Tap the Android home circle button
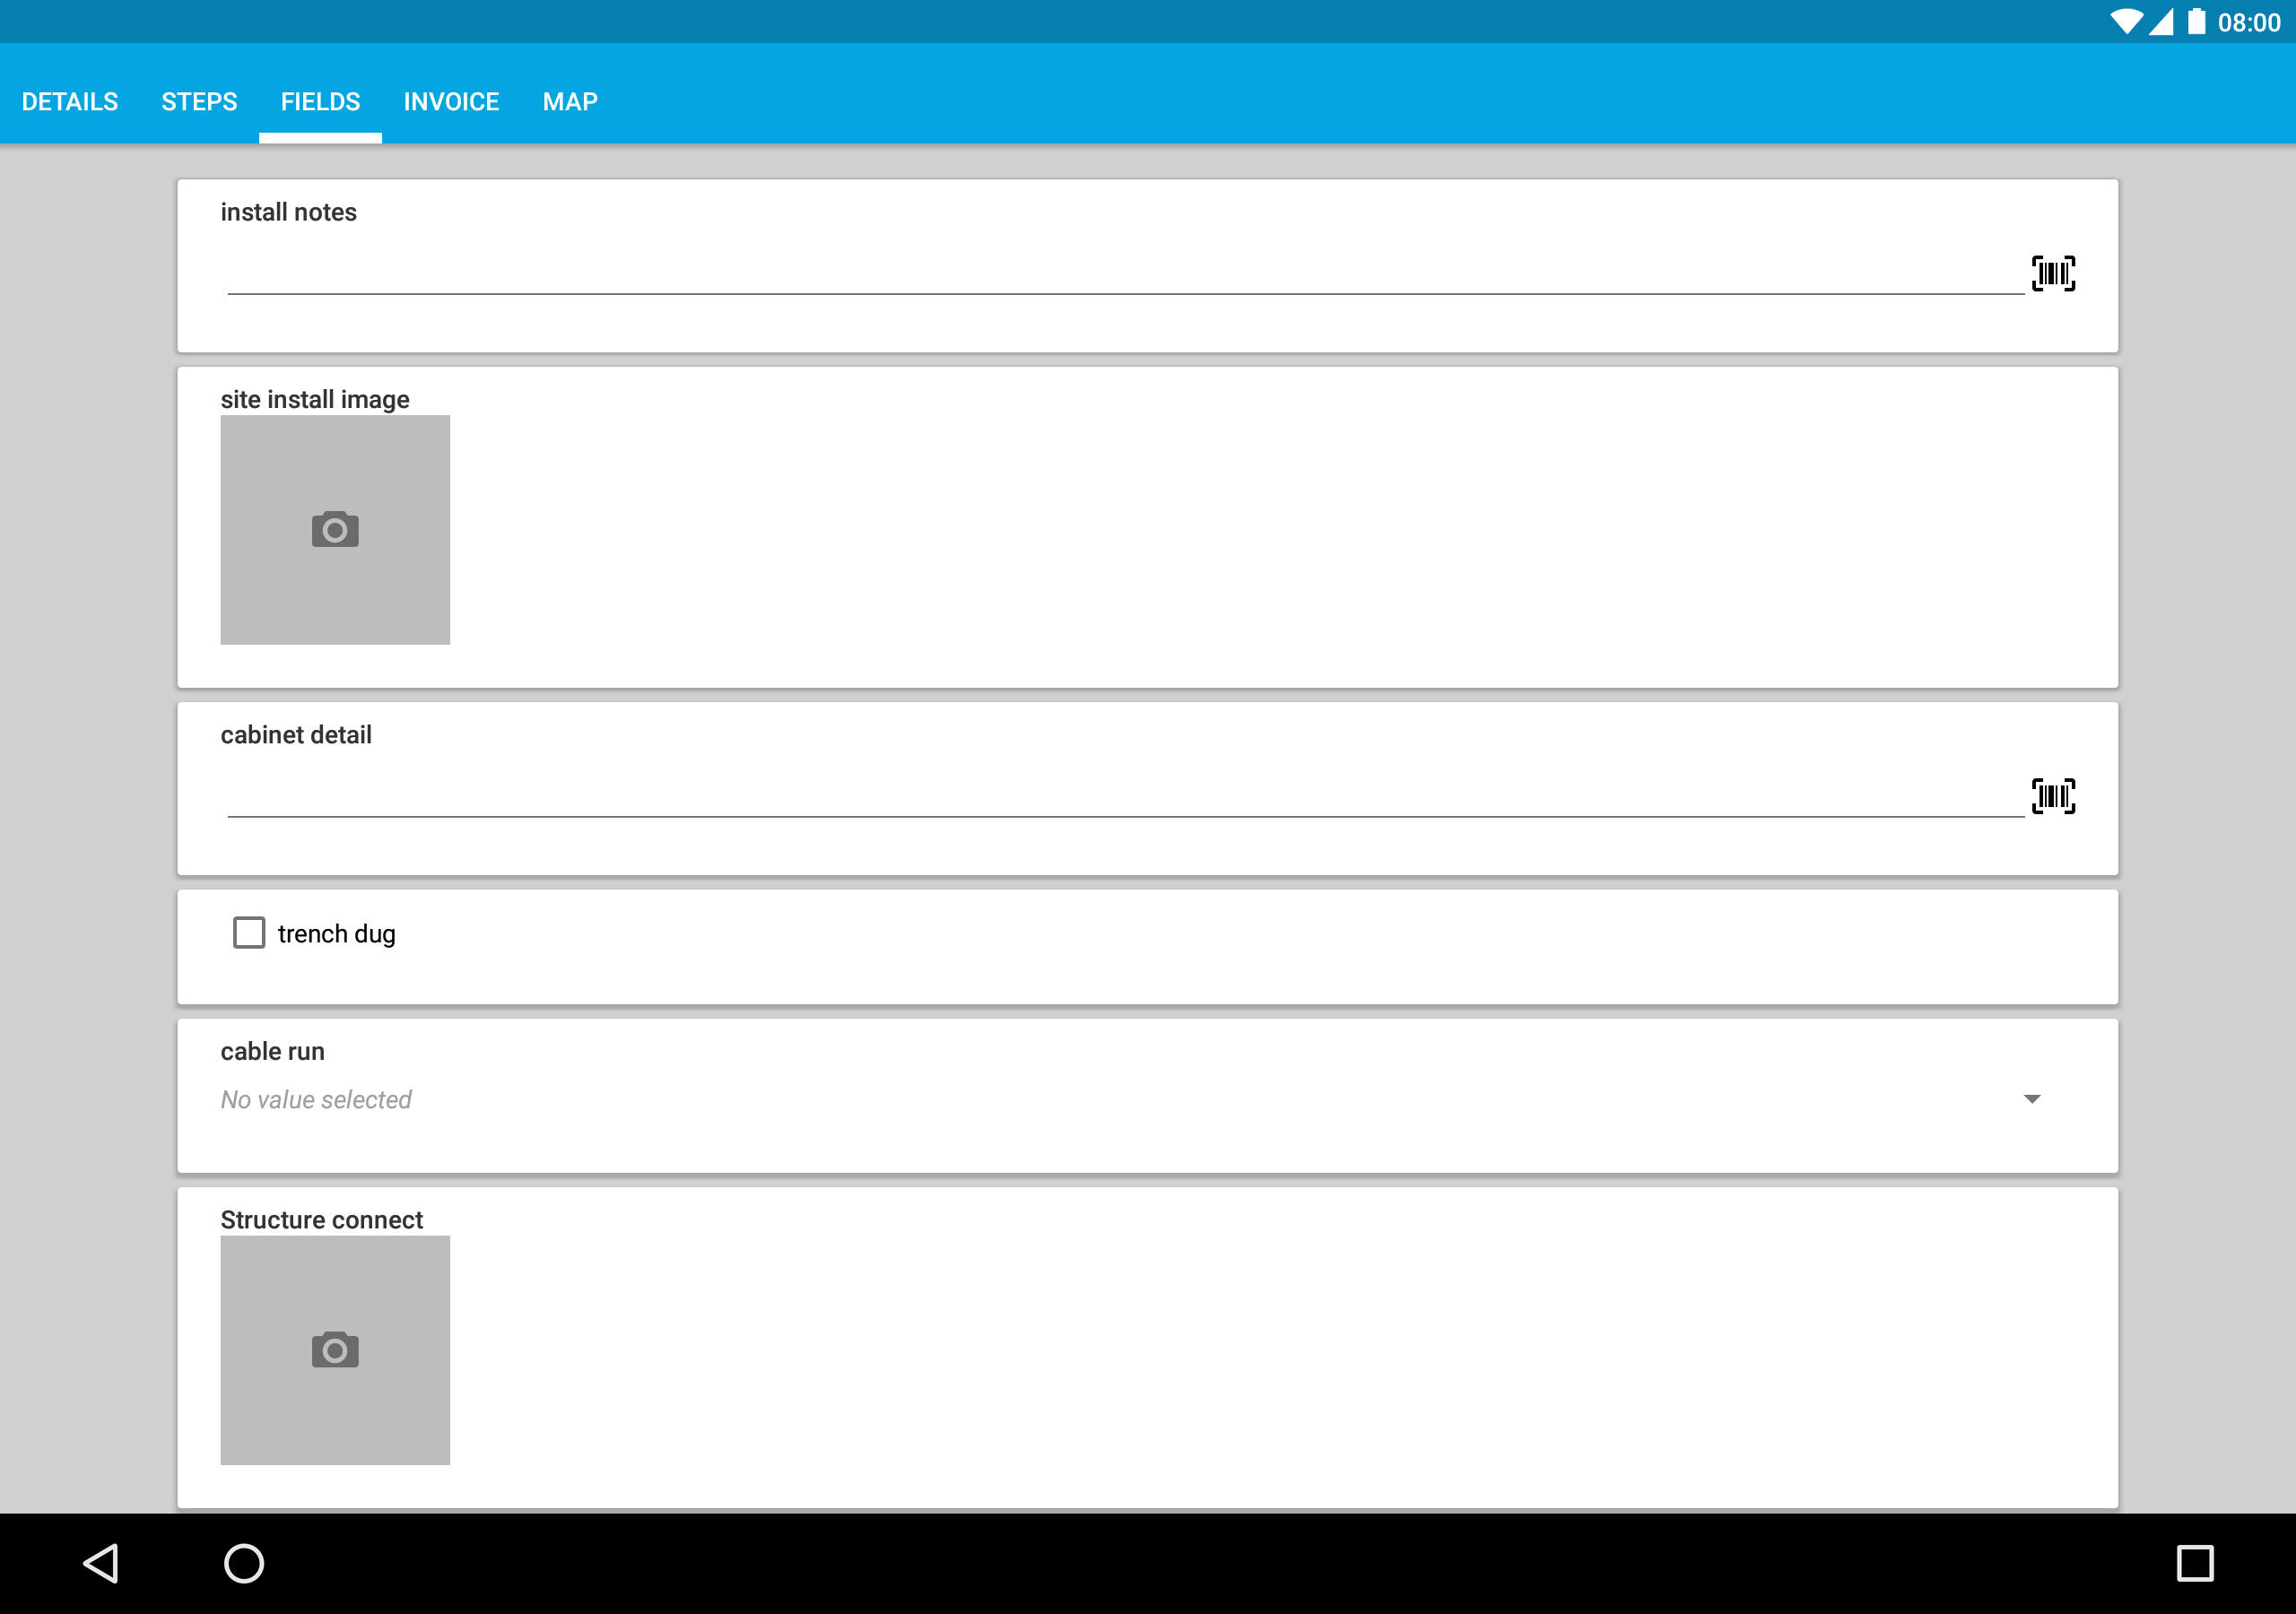 tap(244, 1563)
